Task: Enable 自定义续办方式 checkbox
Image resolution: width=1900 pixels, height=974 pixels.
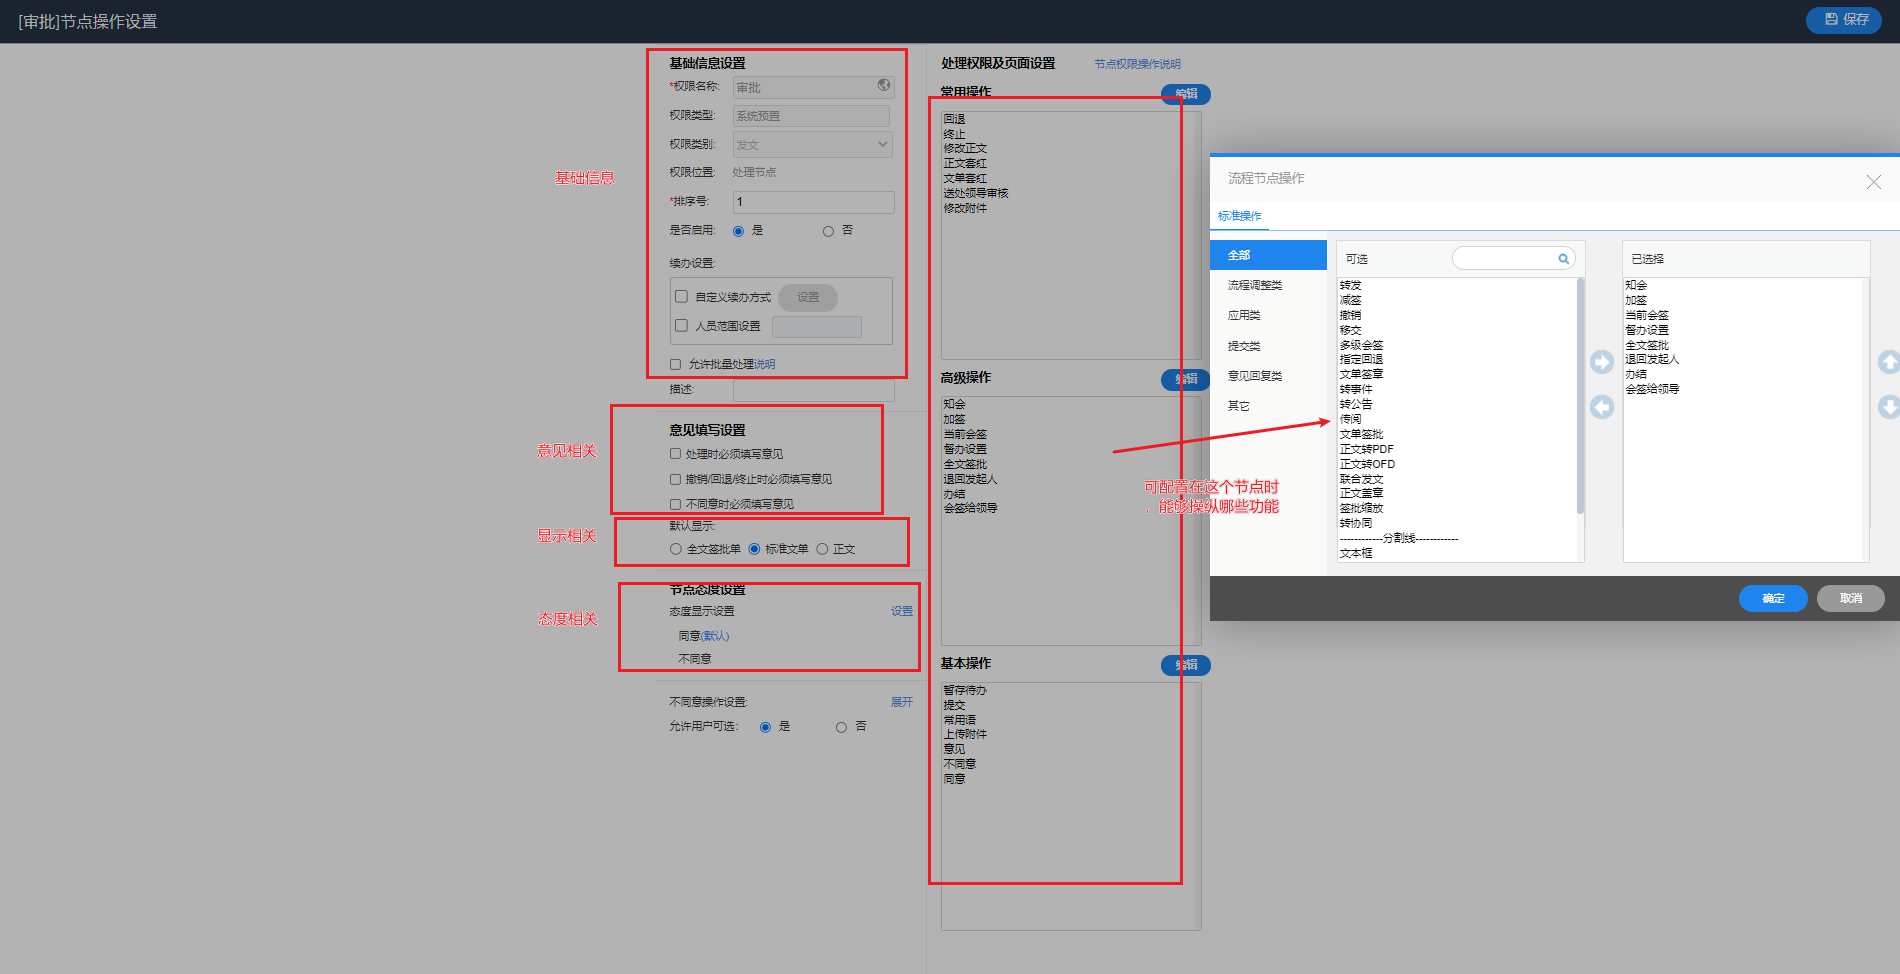Action: (681, 297)
